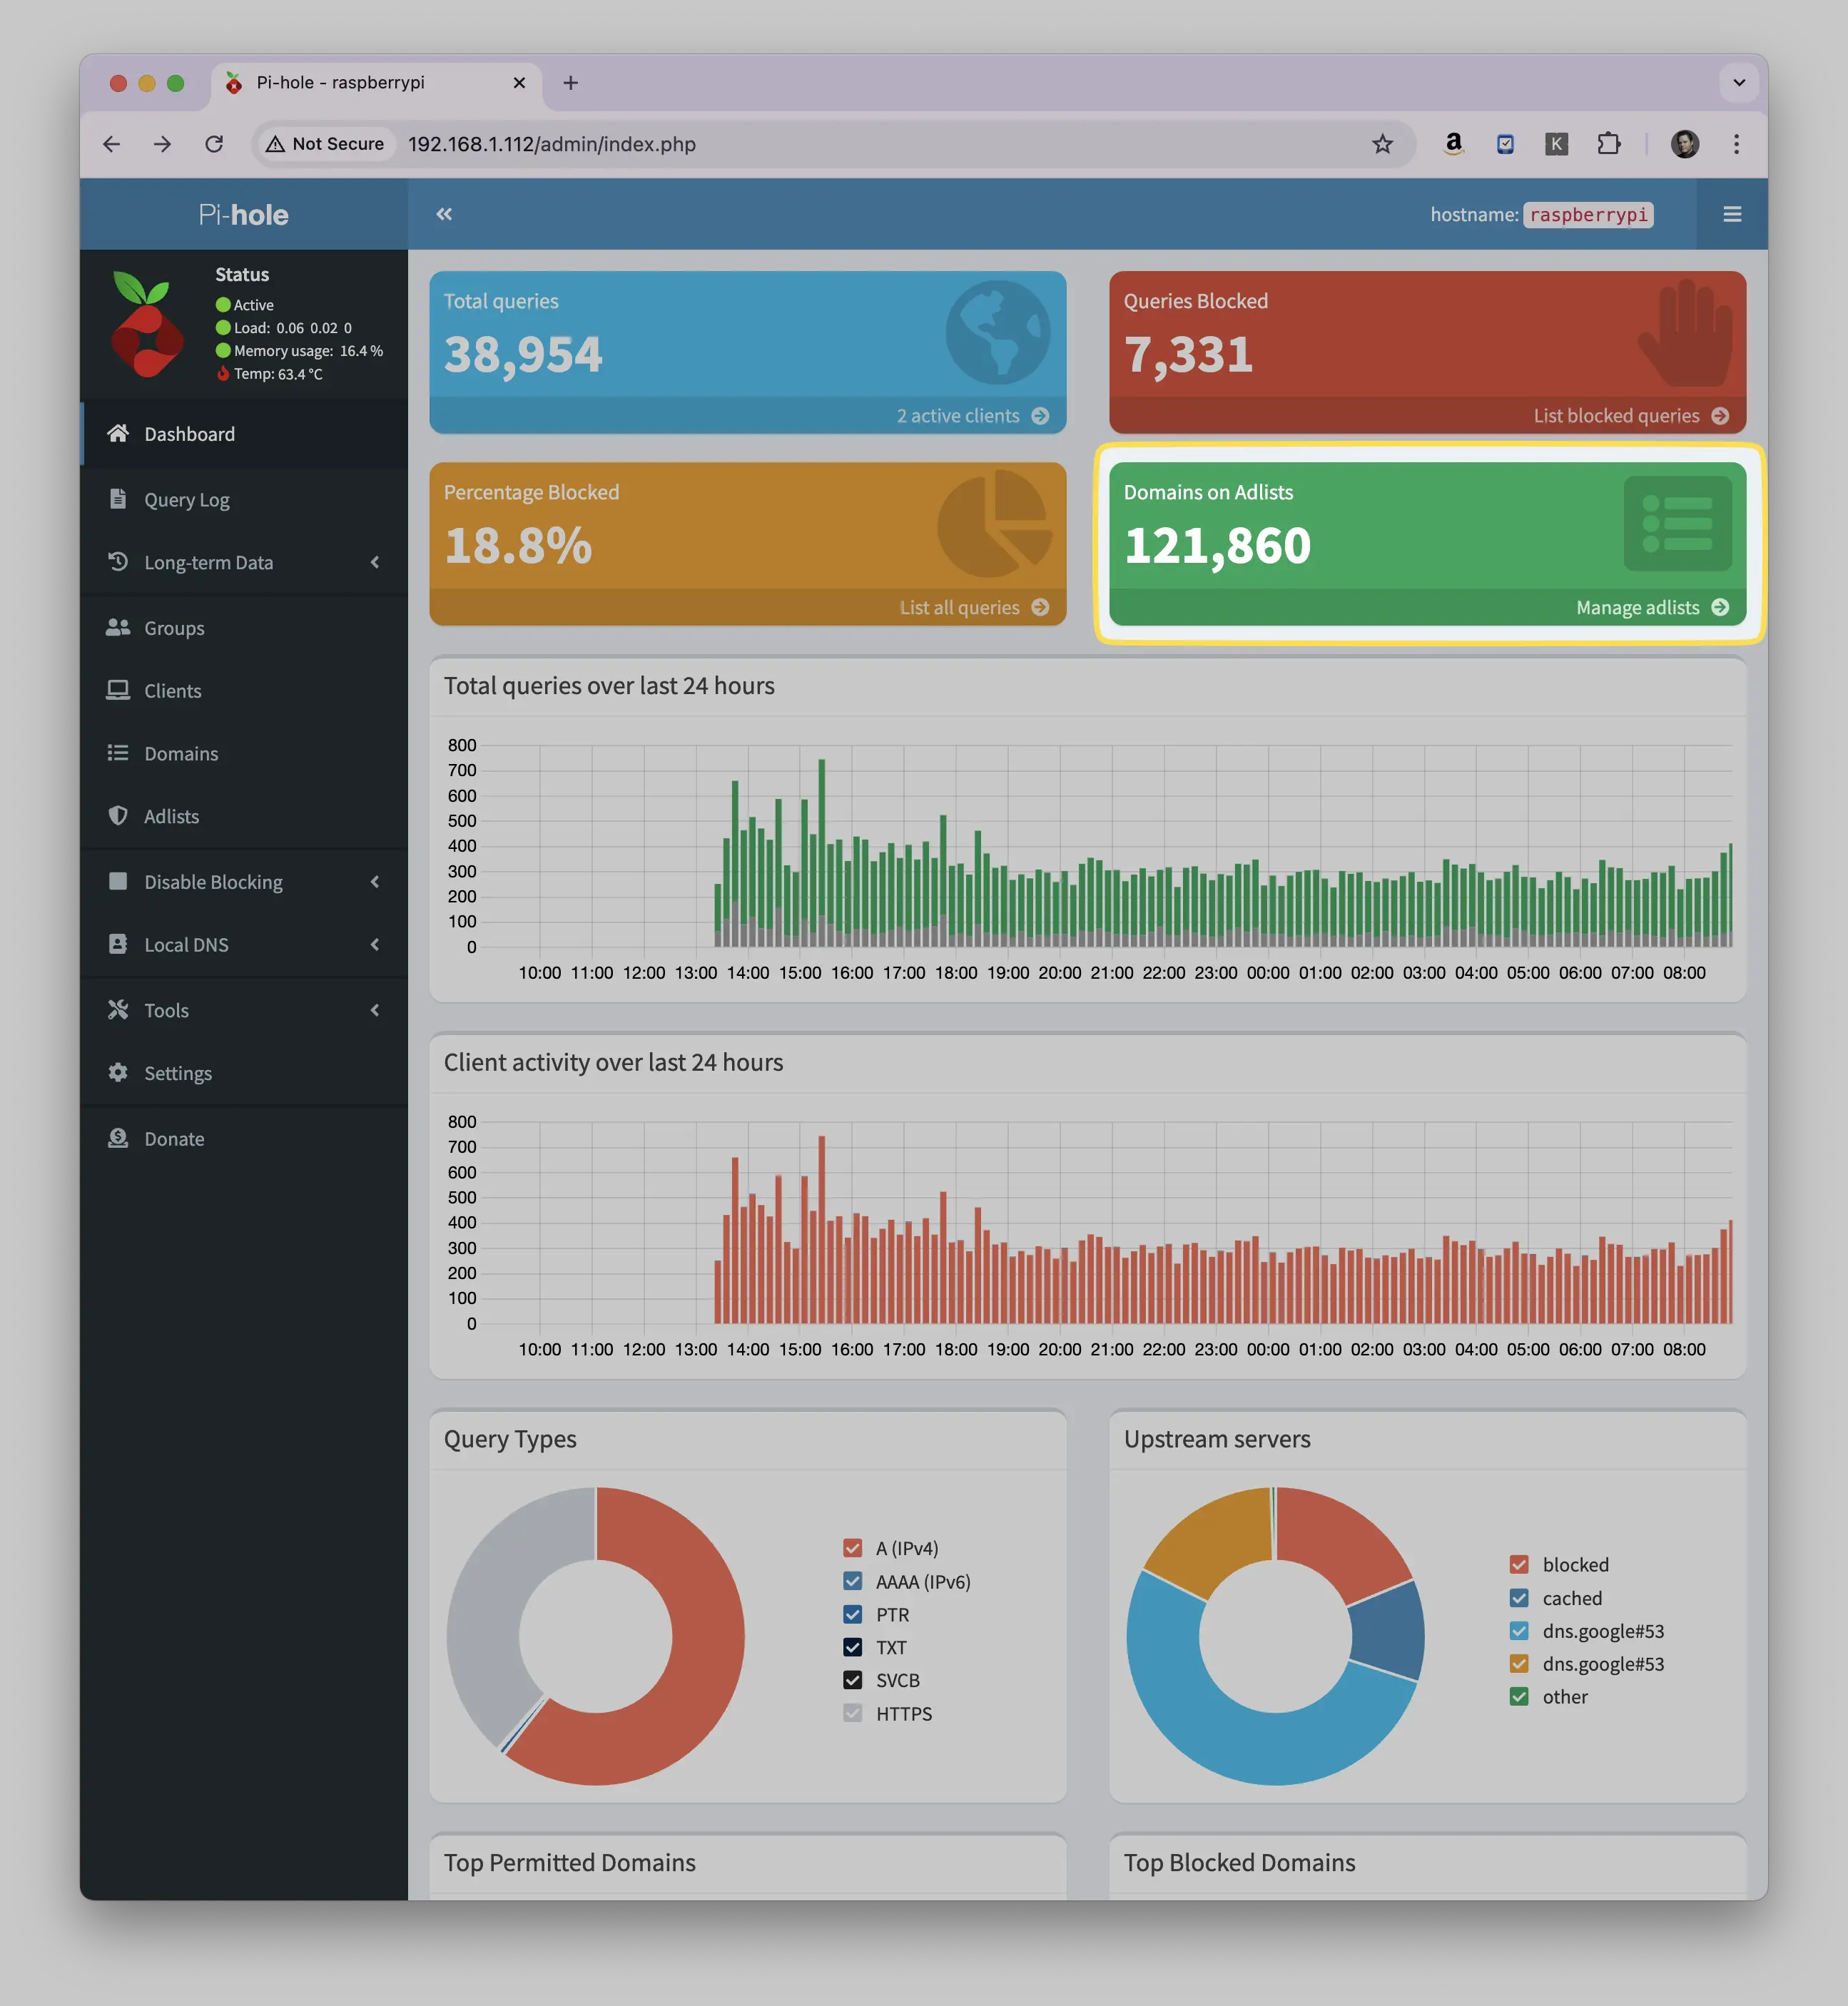1848x2006 pixels.
Task: Uncheck A (IPv4) query type
Action: coord(853,1548)
